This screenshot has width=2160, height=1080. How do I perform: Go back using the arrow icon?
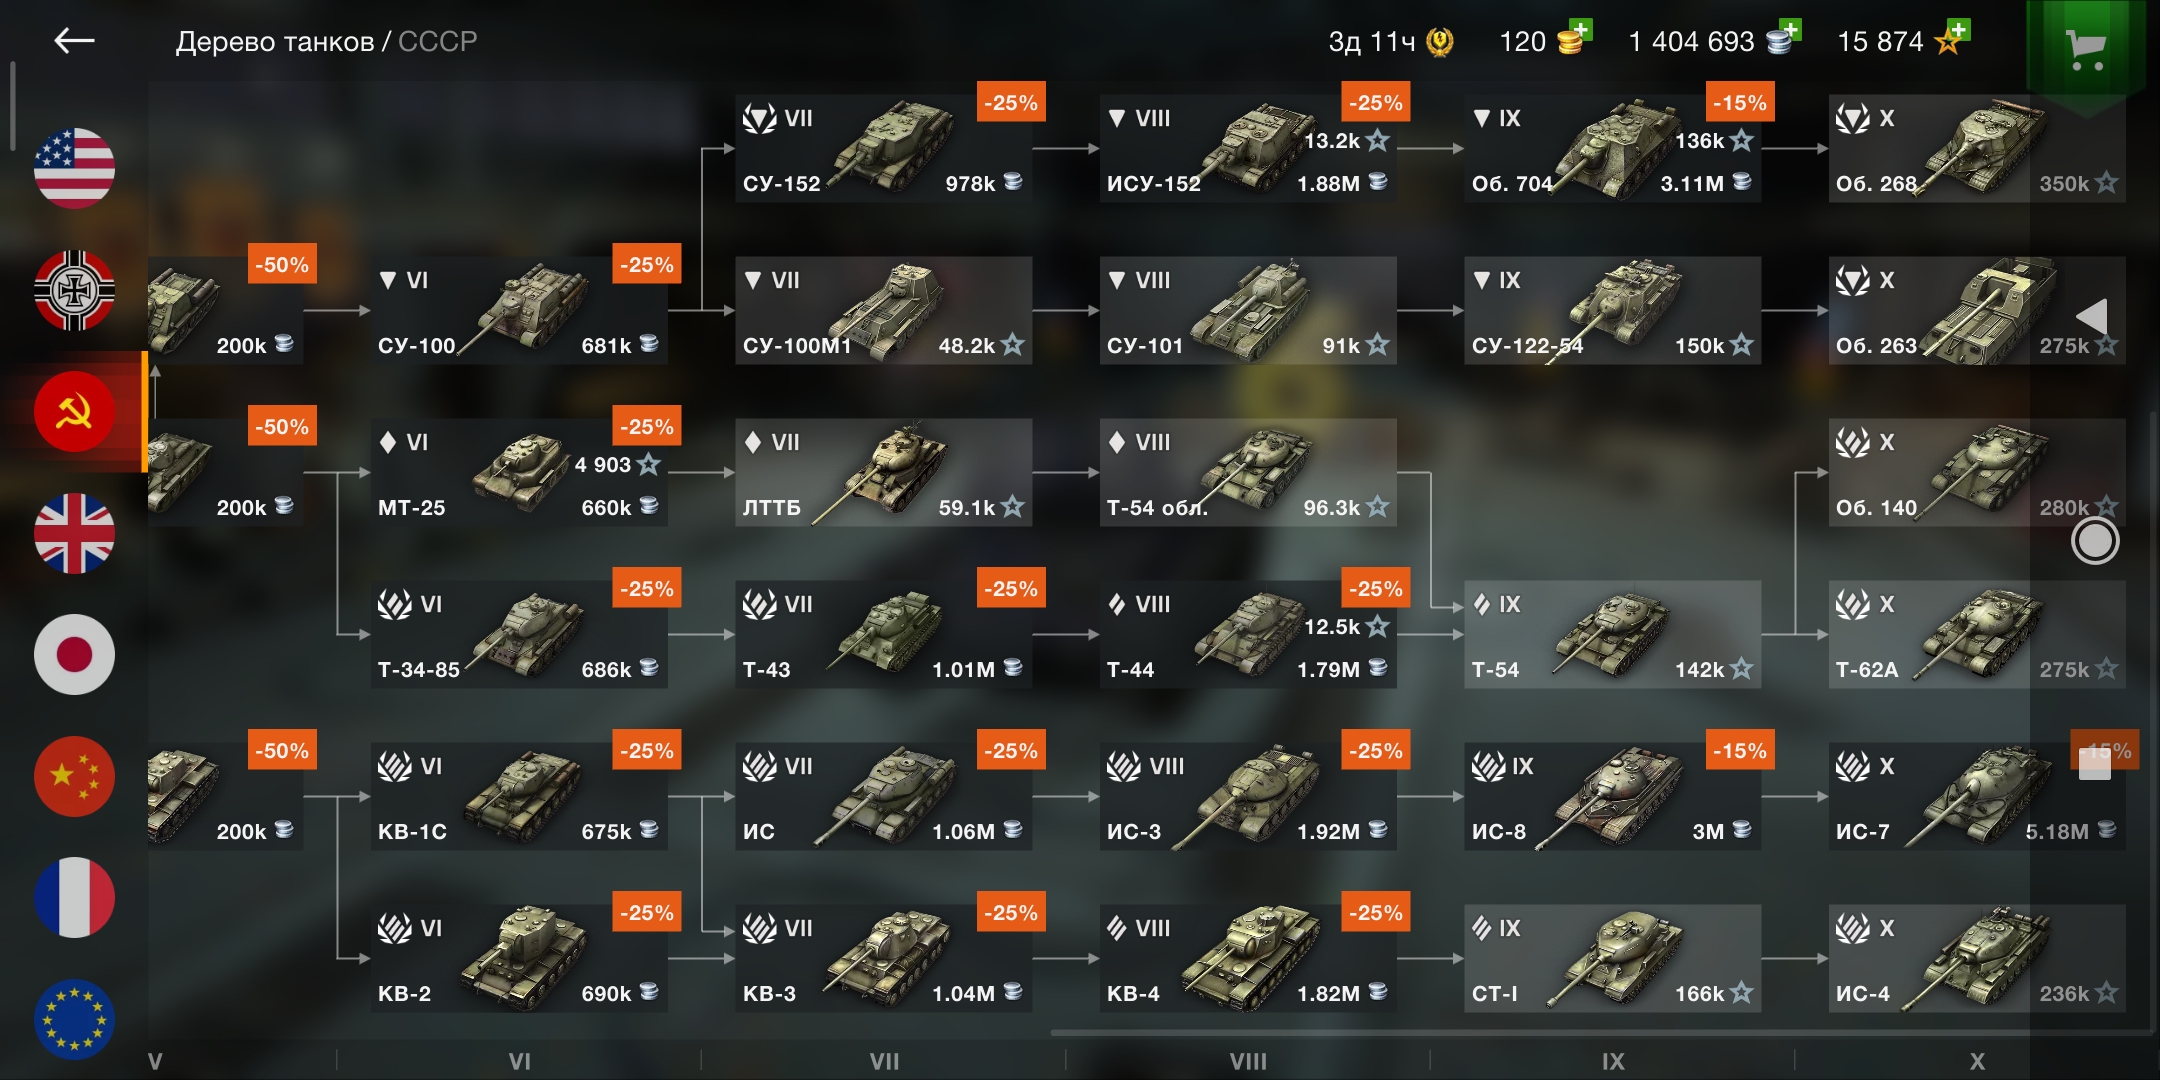74,41
